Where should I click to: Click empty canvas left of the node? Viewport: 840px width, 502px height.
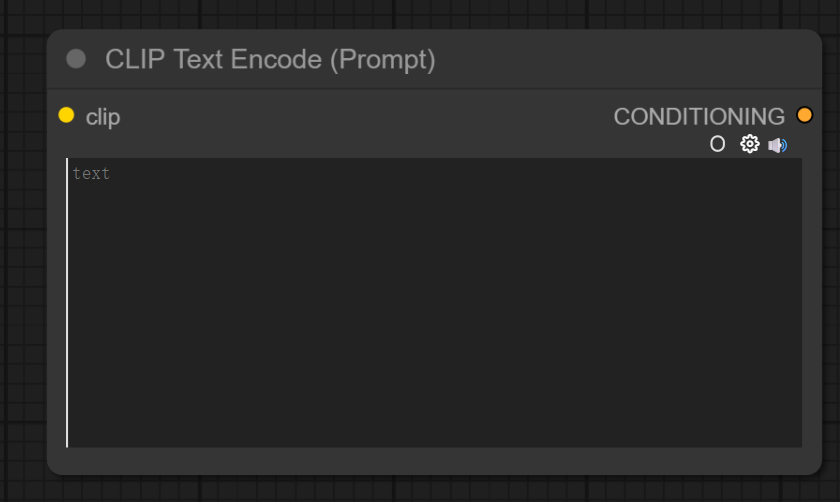(22, 250)
